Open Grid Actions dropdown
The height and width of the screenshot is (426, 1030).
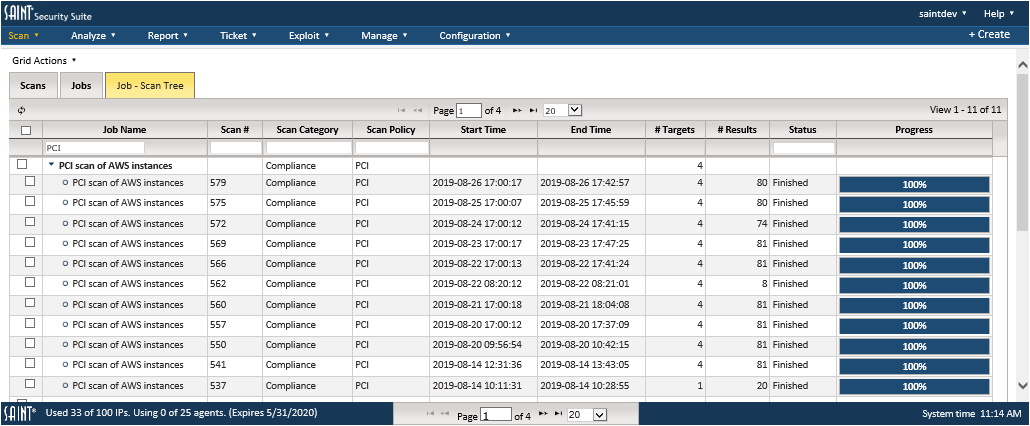point(44,60)
